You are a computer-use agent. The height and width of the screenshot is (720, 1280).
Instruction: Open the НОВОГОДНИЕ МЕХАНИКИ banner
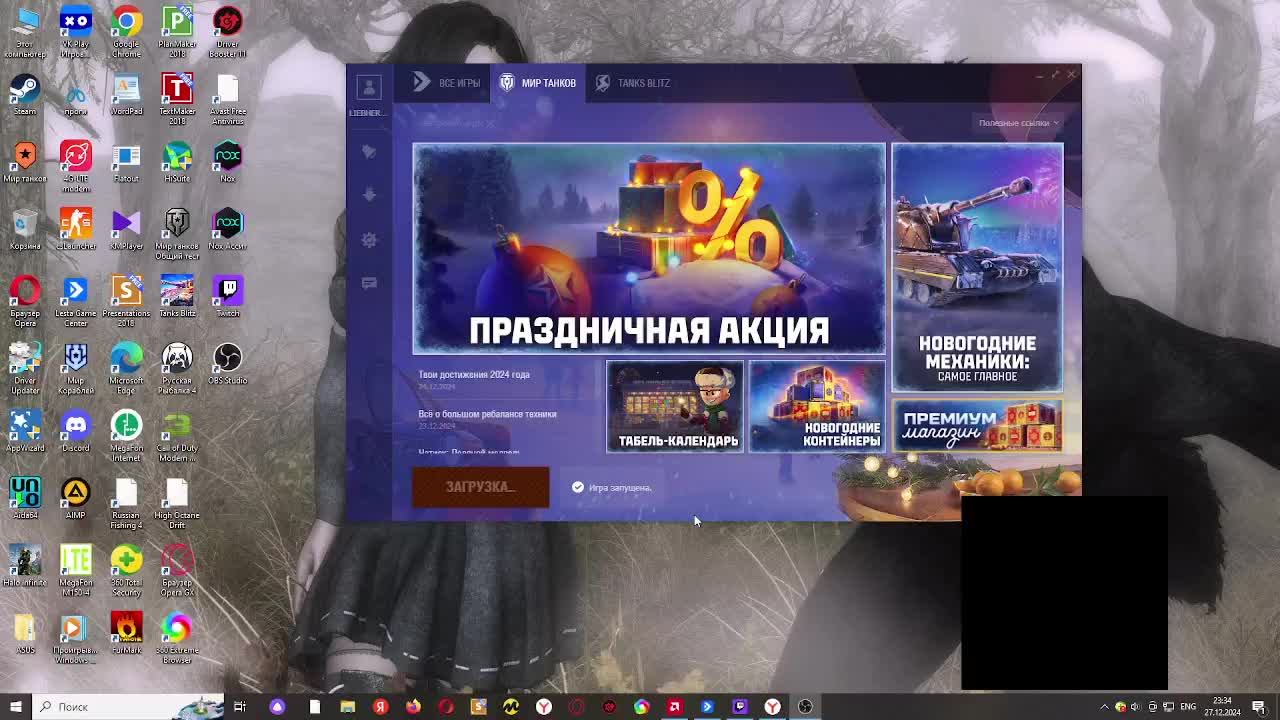tap(977, 267)
